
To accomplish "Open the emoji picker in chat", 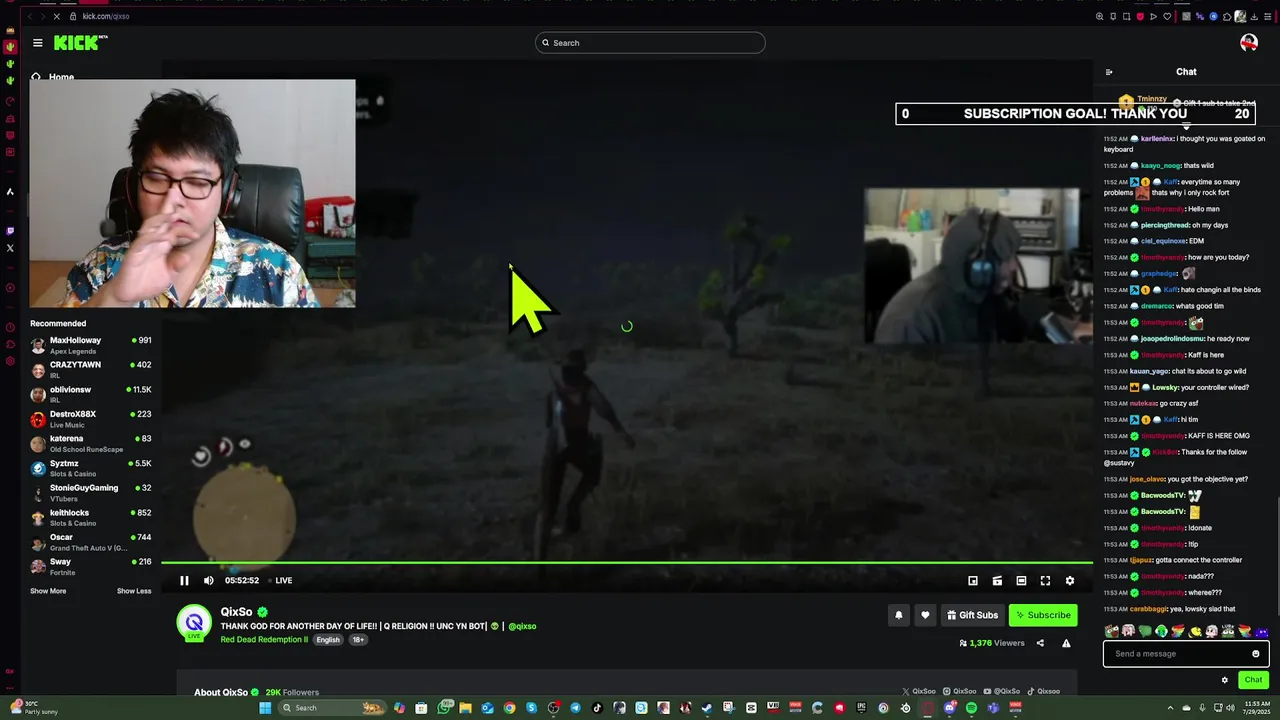I will coord(1256,654).
